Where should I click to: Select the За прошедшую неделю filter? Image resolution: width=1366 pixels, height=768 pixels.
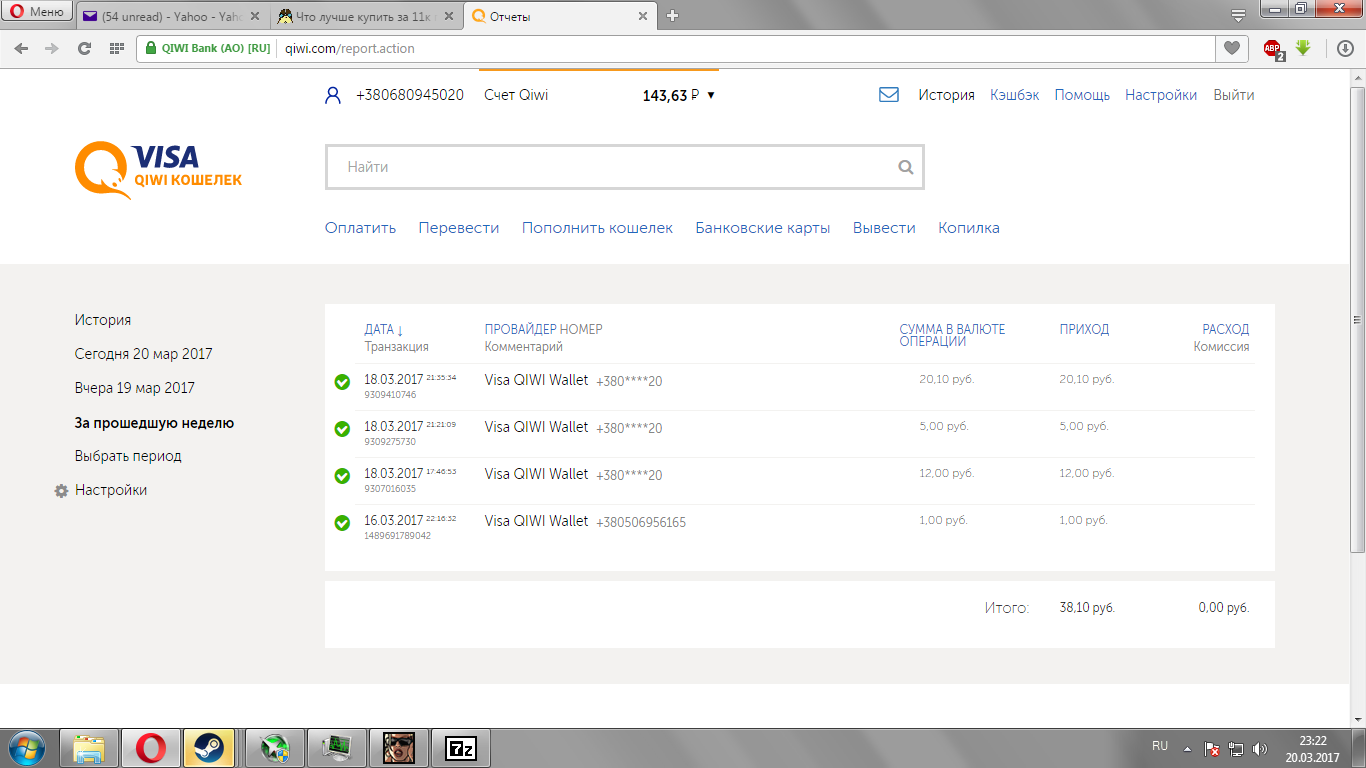(x=154, y=423)
